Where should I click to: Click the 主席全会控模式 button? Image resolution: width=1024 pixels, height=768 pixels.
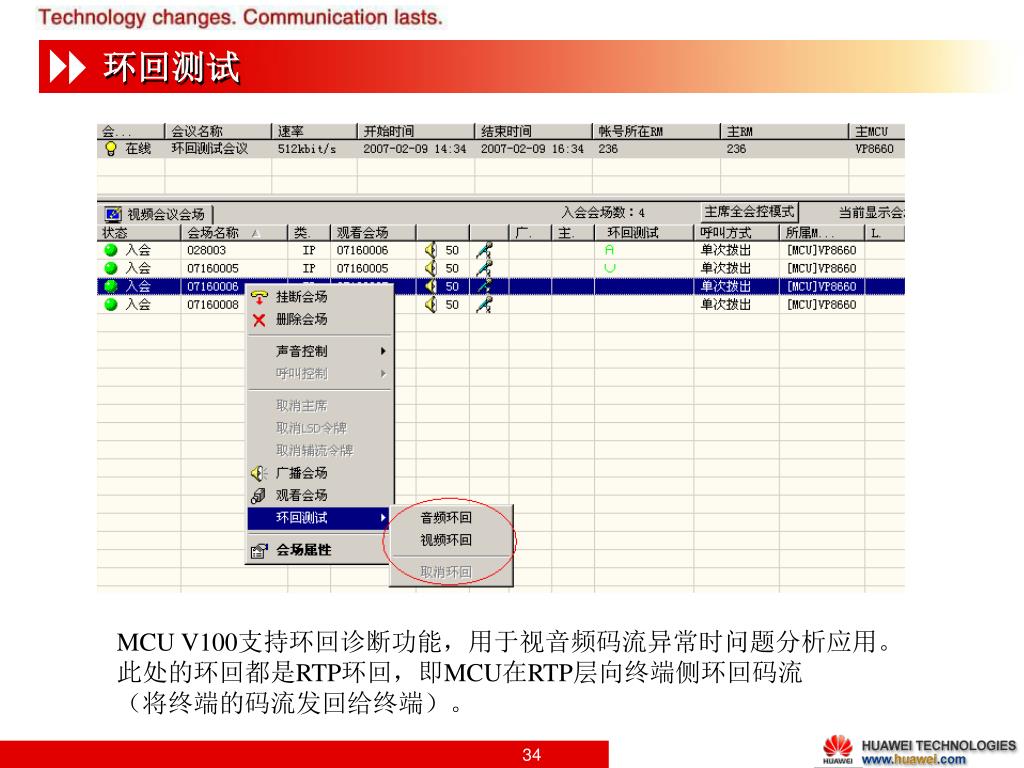[750, 212]
